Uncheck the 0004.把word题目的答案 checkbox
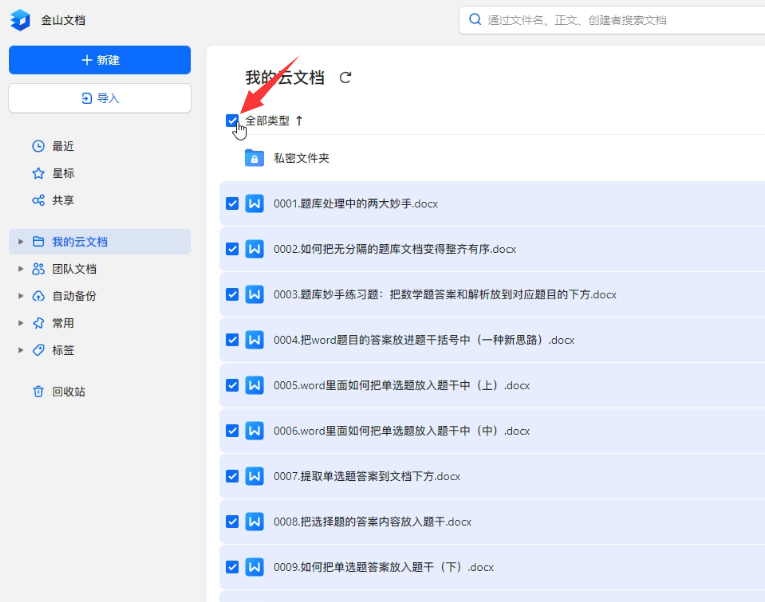The height and width of the screenshot is (602, 765). point(232,340)
